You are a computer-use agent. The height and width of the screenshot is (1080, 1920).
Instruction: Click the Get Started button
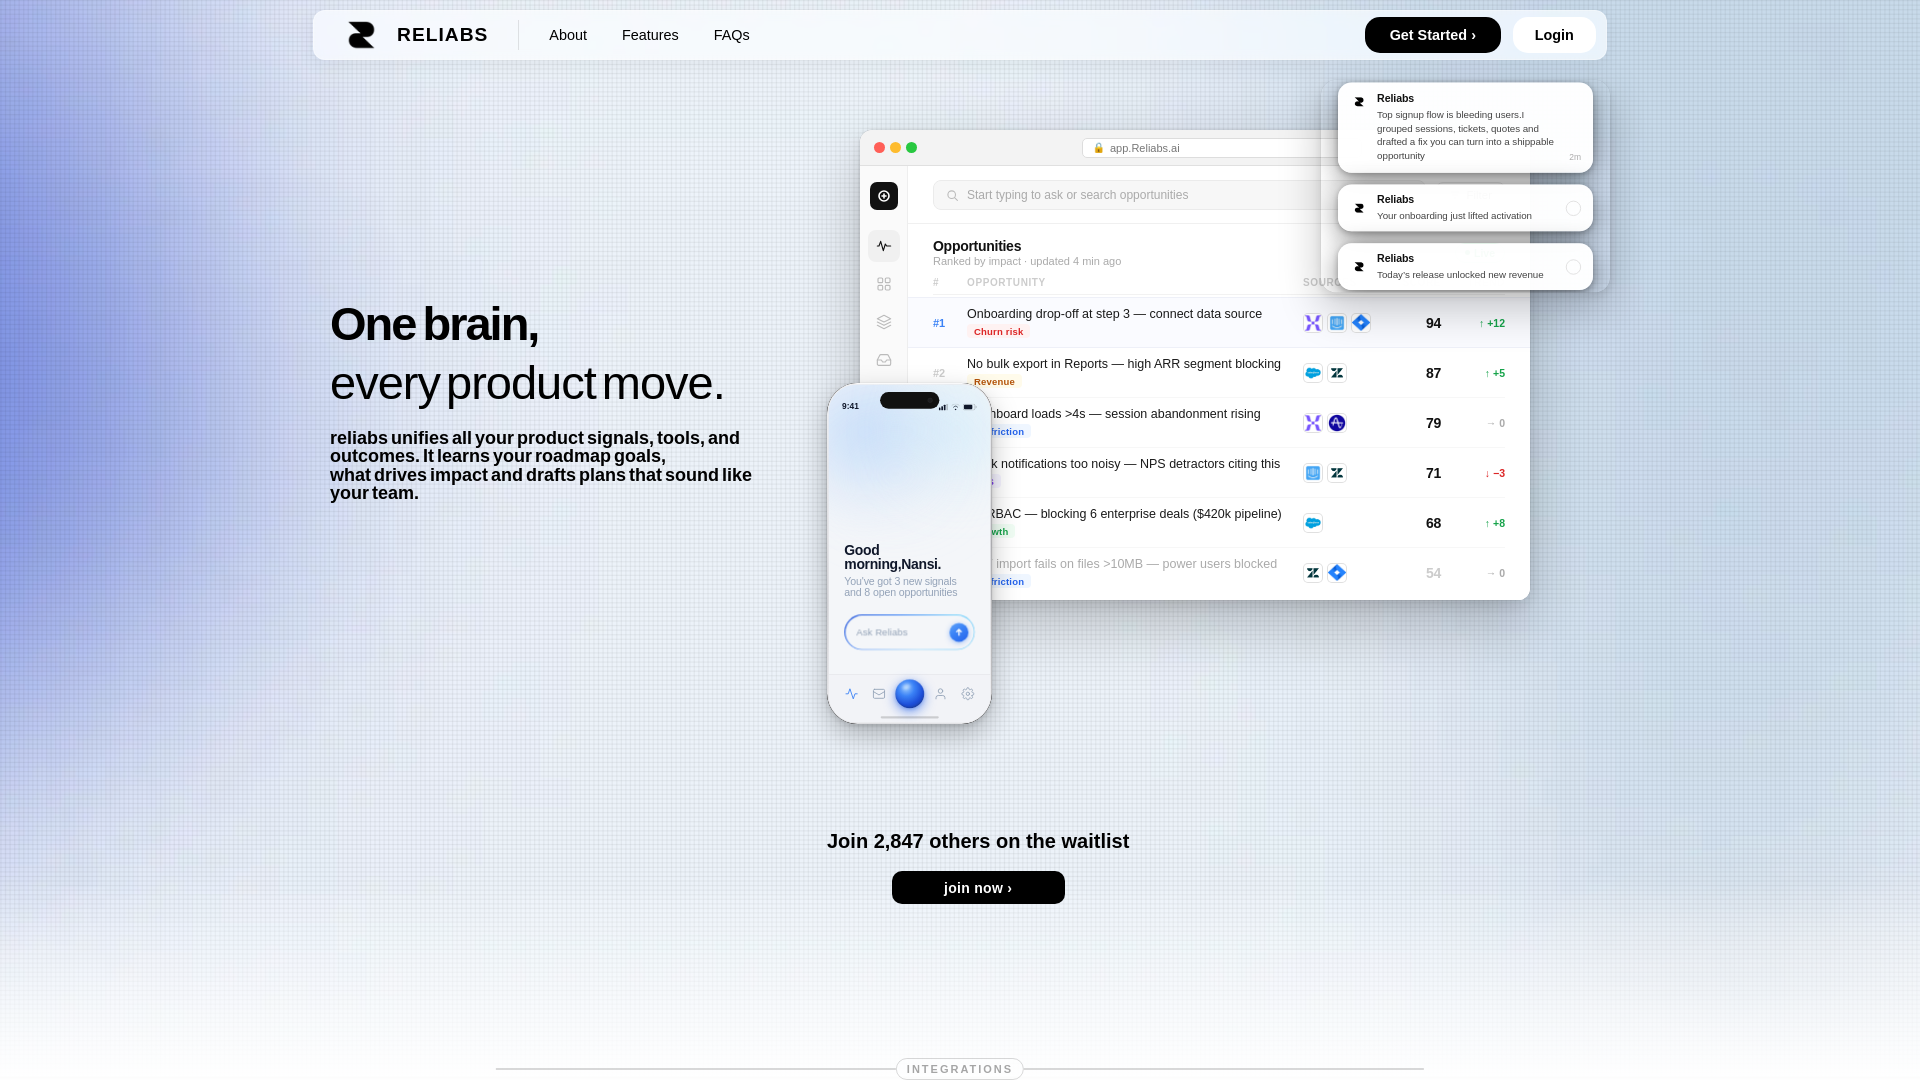[x=1432, y=35]
